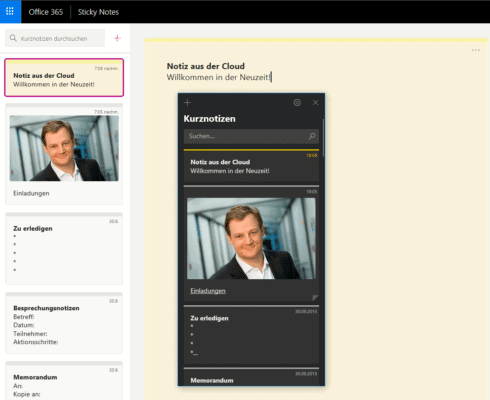490x400 pixels.
Task: Click the Einladungen caption in sidebar card
Action: tap(31, 193)
